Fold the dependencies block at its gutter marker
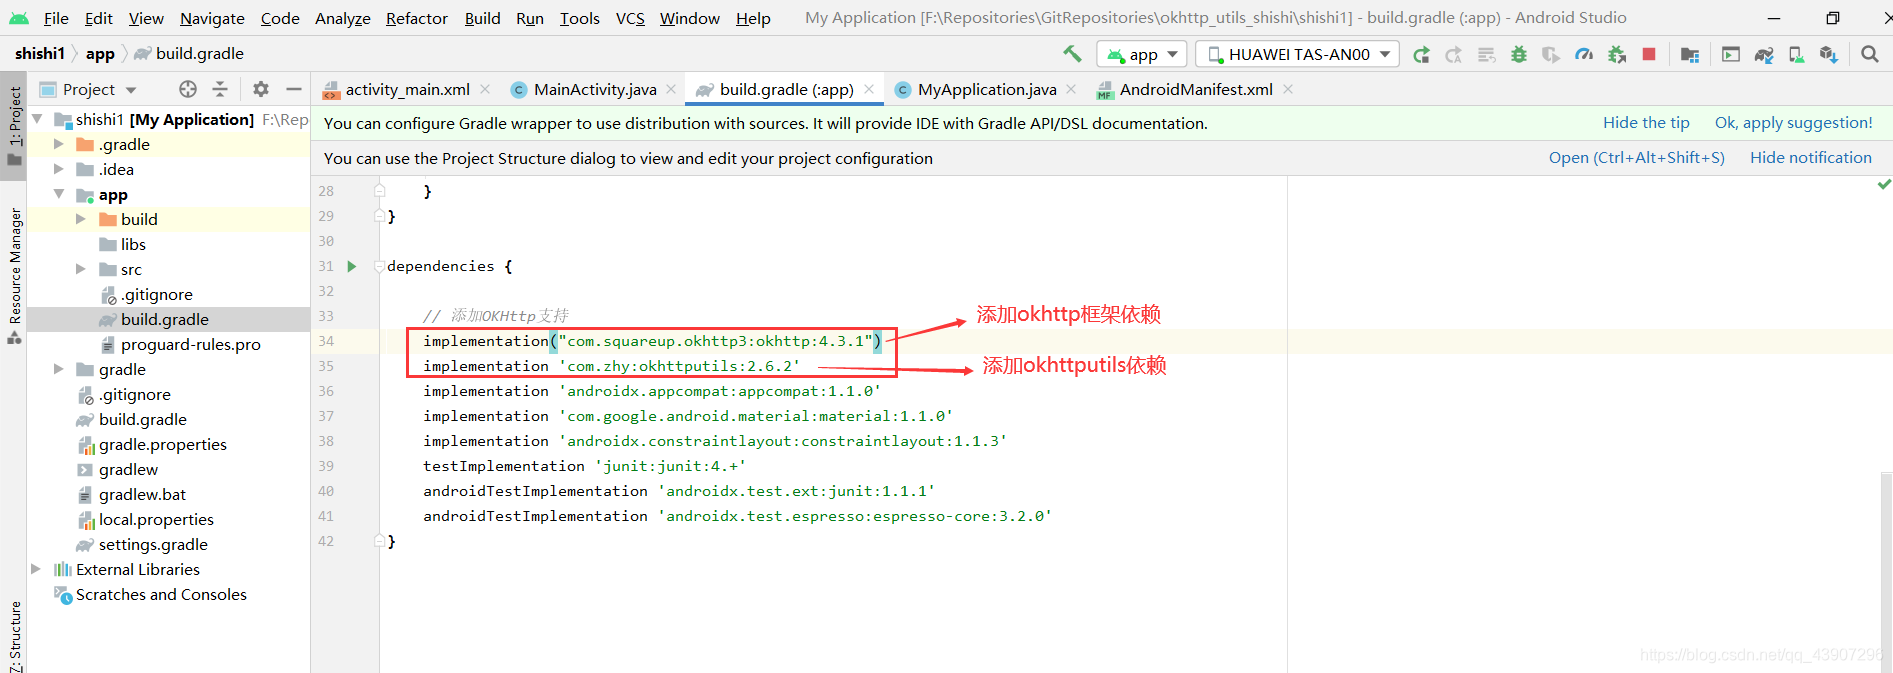 pos(379,266)
